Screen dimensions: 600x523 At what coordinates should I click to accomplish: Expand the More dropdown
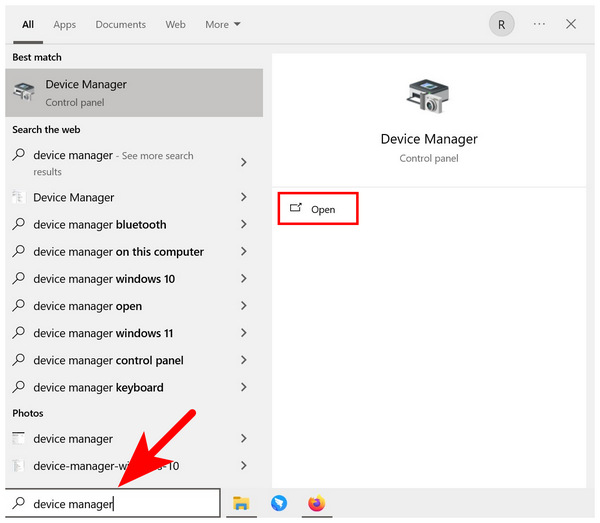pos(223,24)
